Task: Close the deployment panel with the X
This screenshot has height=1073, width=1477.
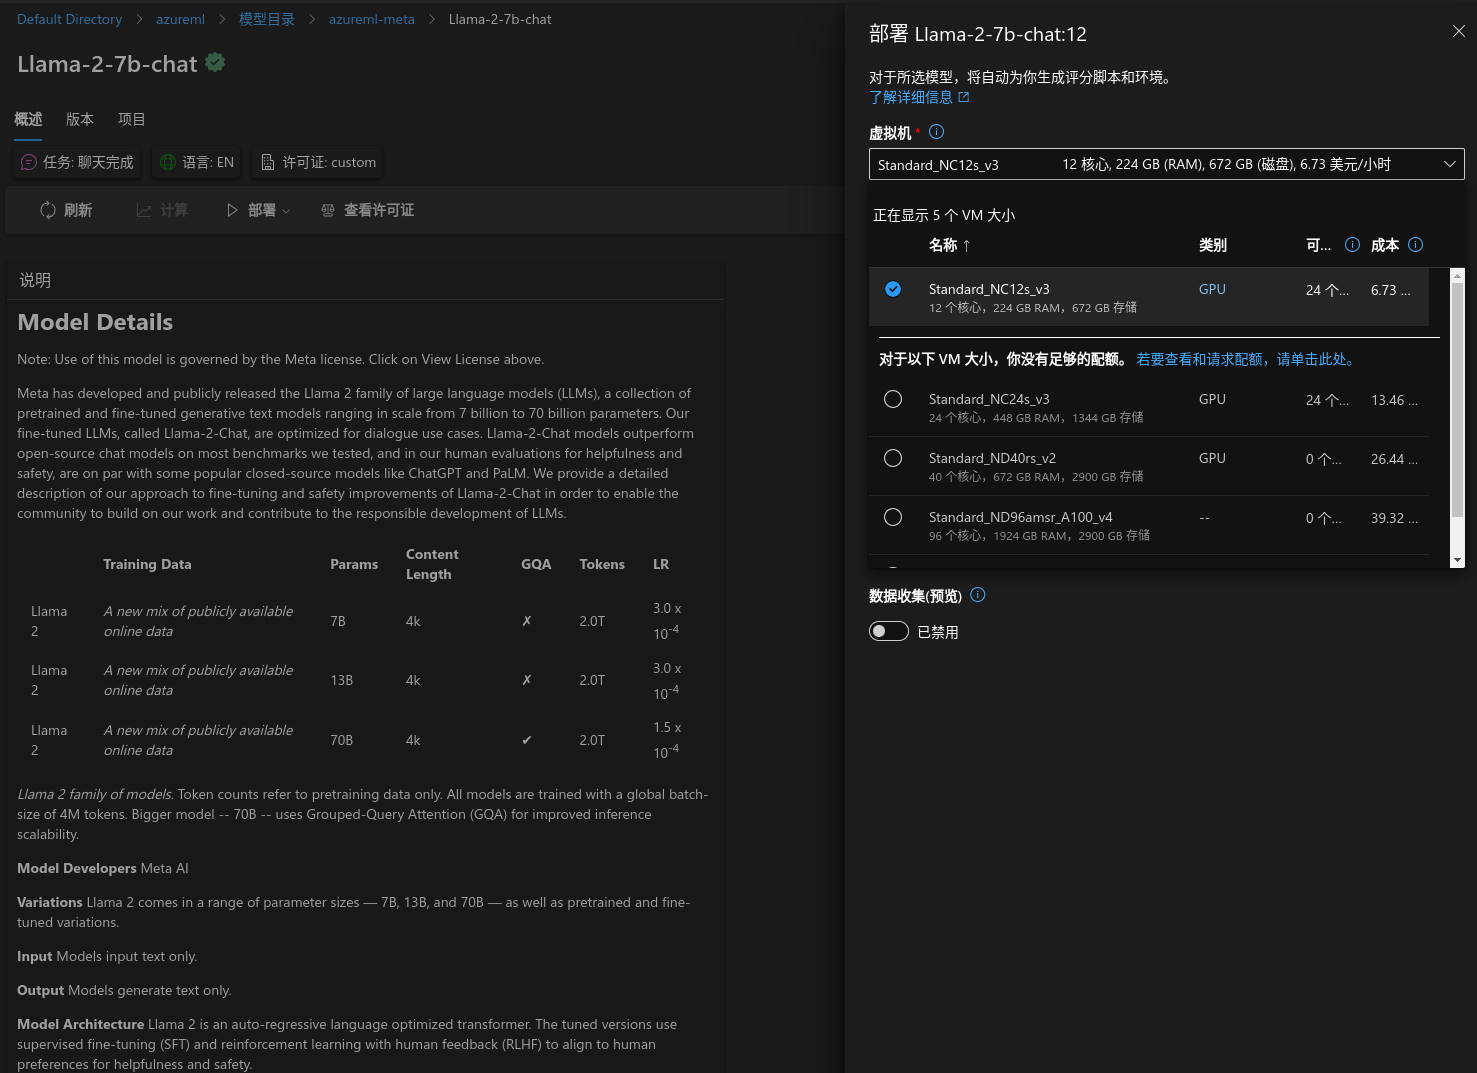Action: click(1459, 32)
